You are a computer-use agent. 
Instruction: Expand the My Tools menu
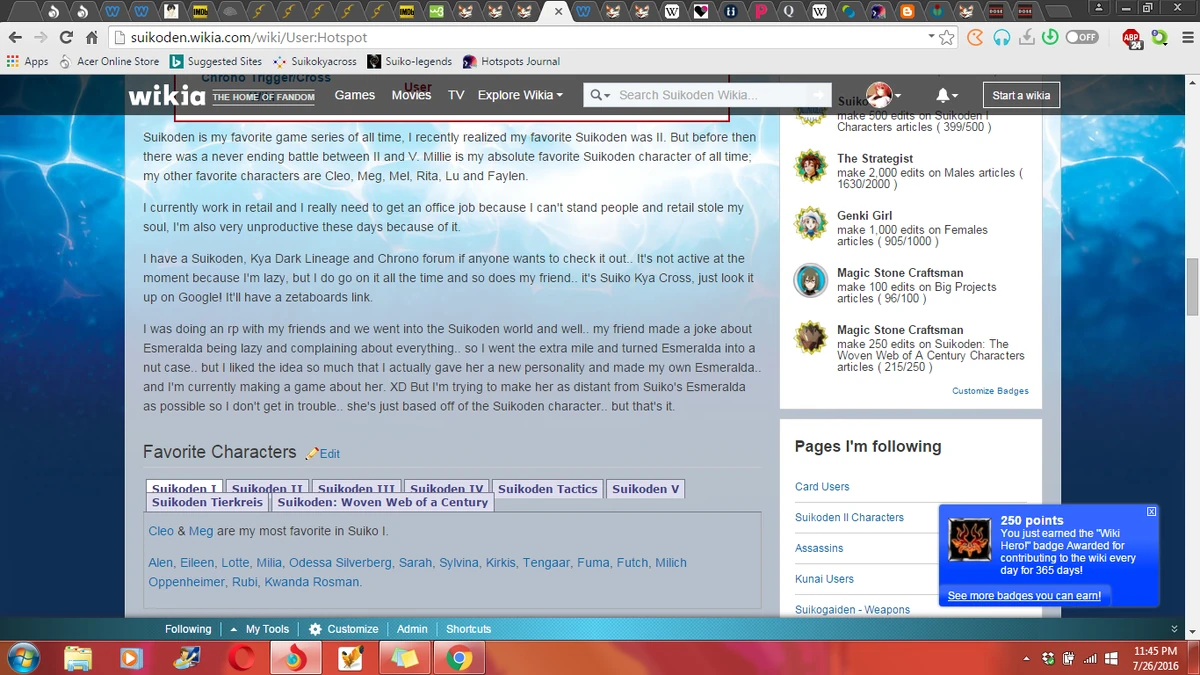(259, 629)
